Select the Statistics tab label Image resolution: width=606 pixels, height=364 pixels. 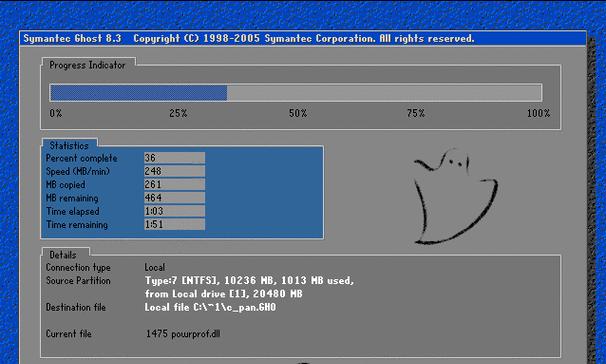click(x=69, y=146)
